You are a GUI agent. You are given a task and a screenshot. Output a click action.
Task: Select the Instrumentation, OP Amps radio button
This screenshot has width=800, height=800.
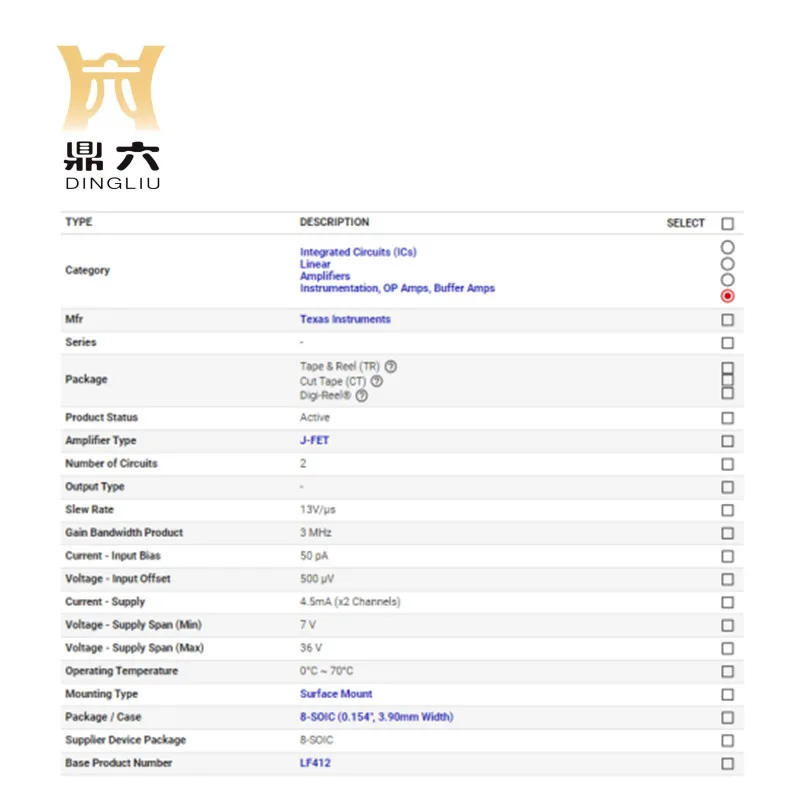tap(728, 296)
